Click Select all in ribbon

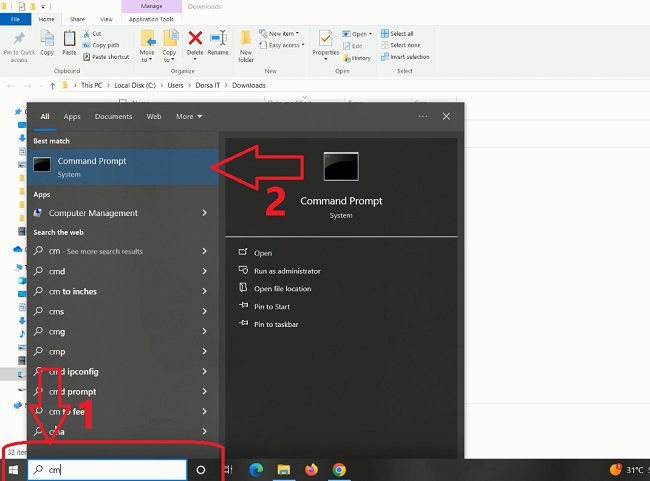click(397, 34)
